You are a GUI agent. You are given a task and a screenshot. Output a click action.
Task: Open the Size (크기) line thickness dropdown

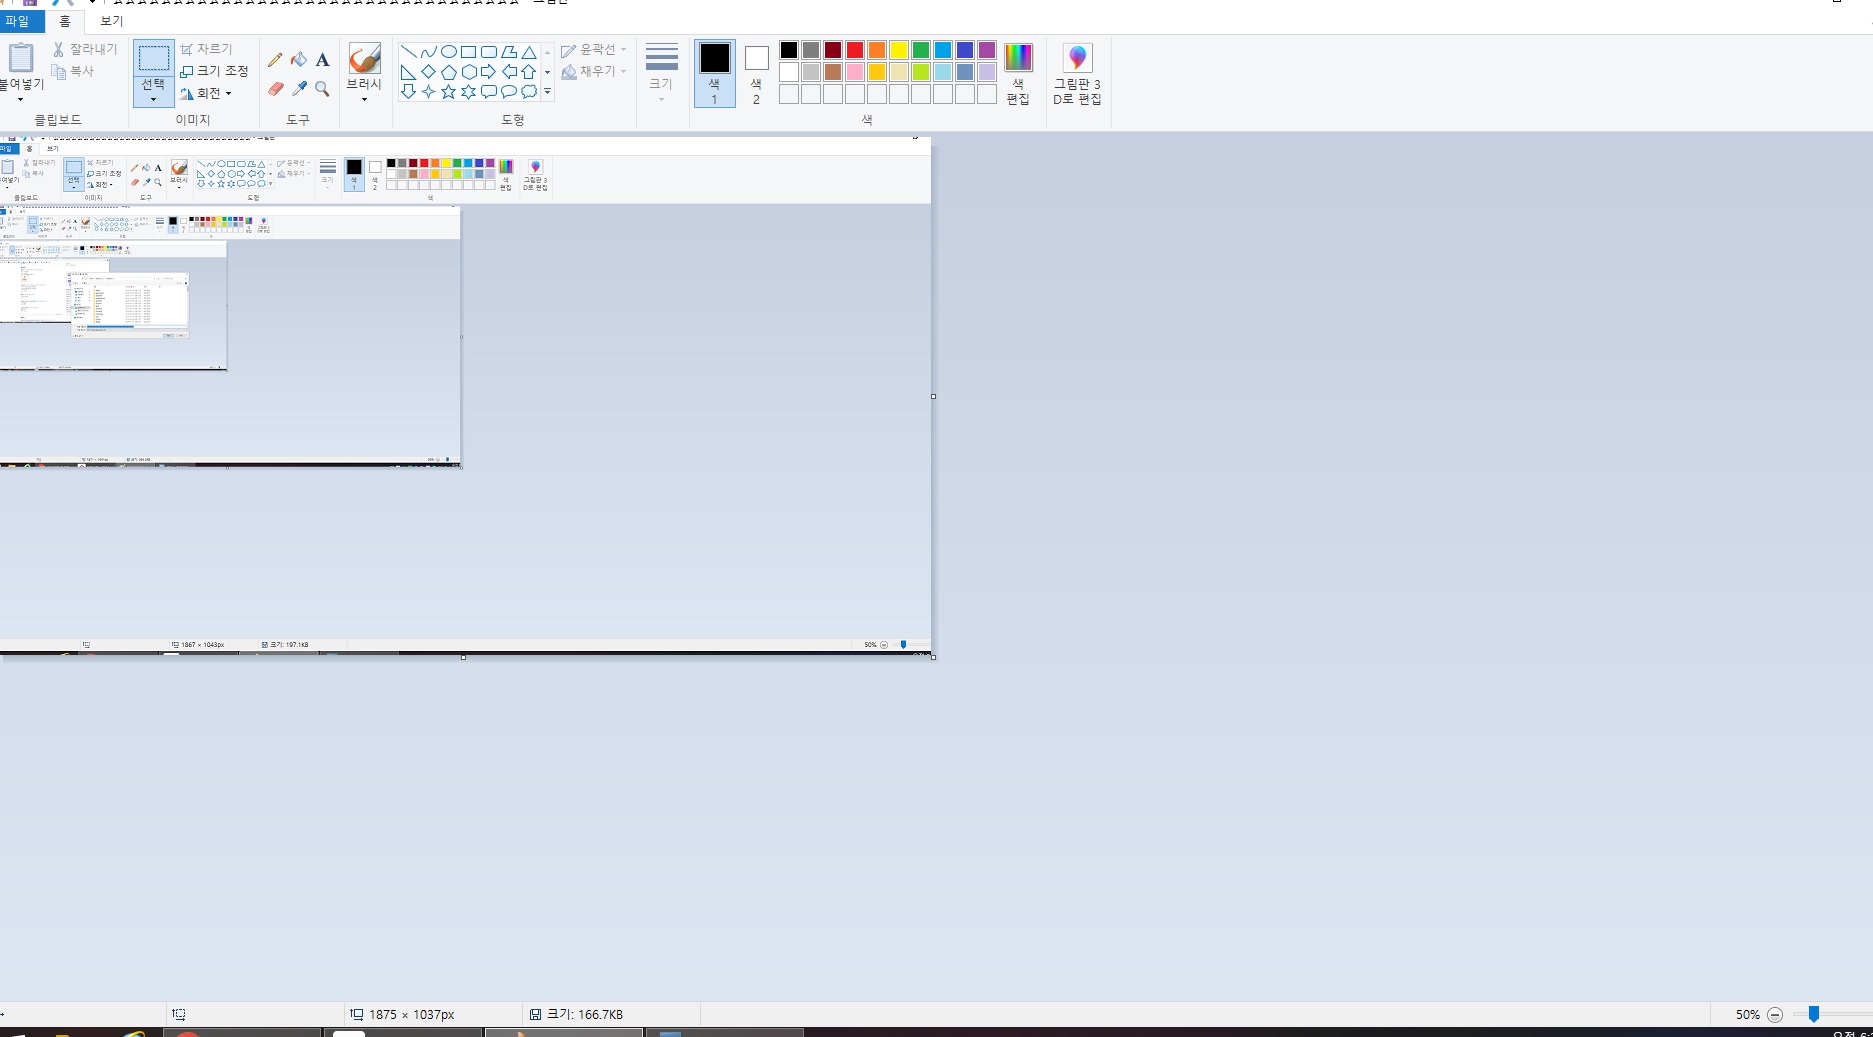point(661,73)
